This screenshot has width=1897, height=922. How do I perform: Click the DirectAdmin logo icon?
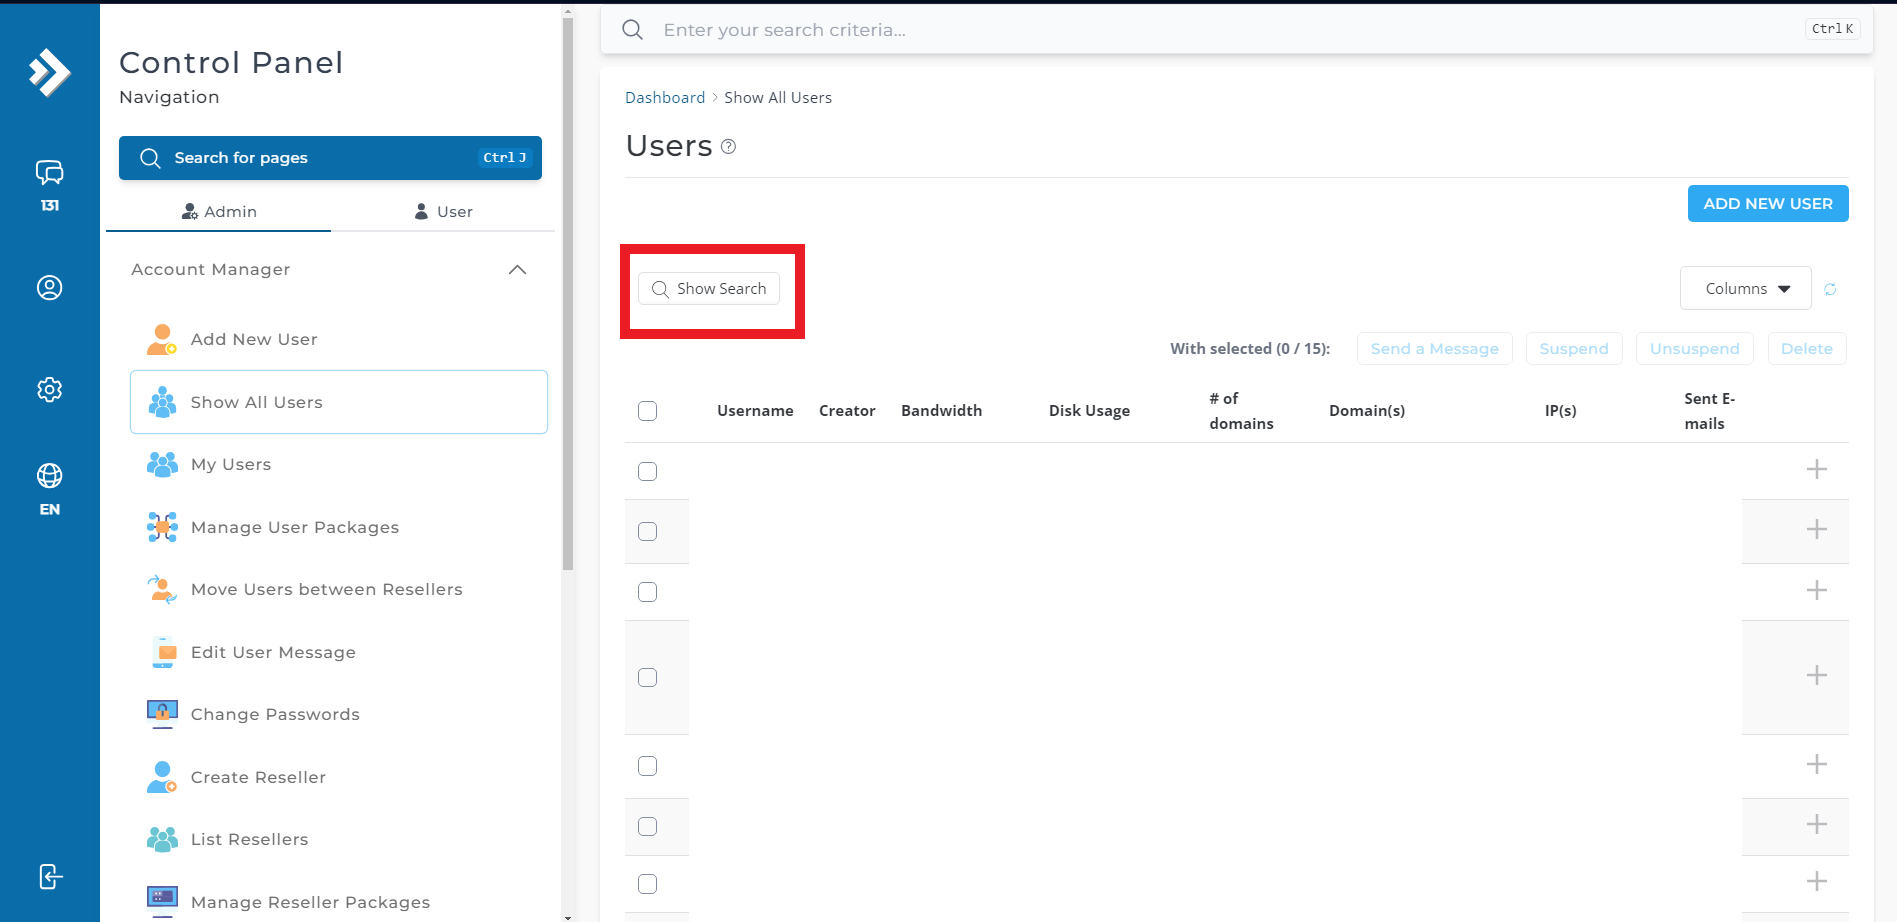pyautogui.click(x=49, y=72)
